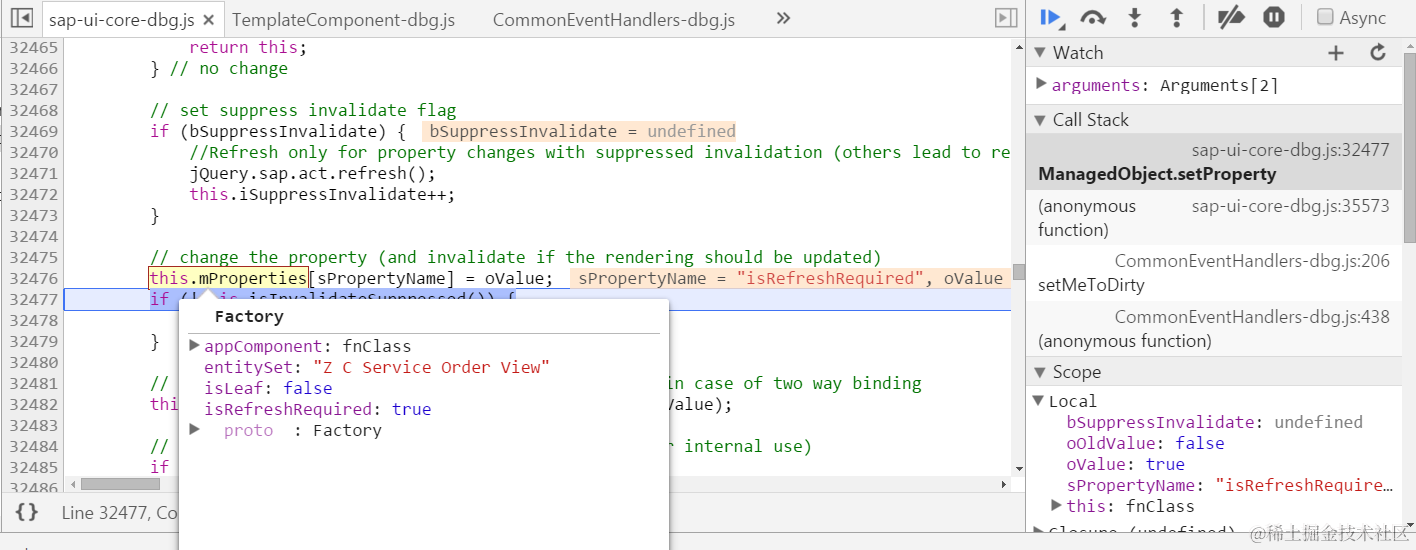Resume script execution
Image resolution: width=1416 pixels, height=550 pixels.
[1050, 17]
